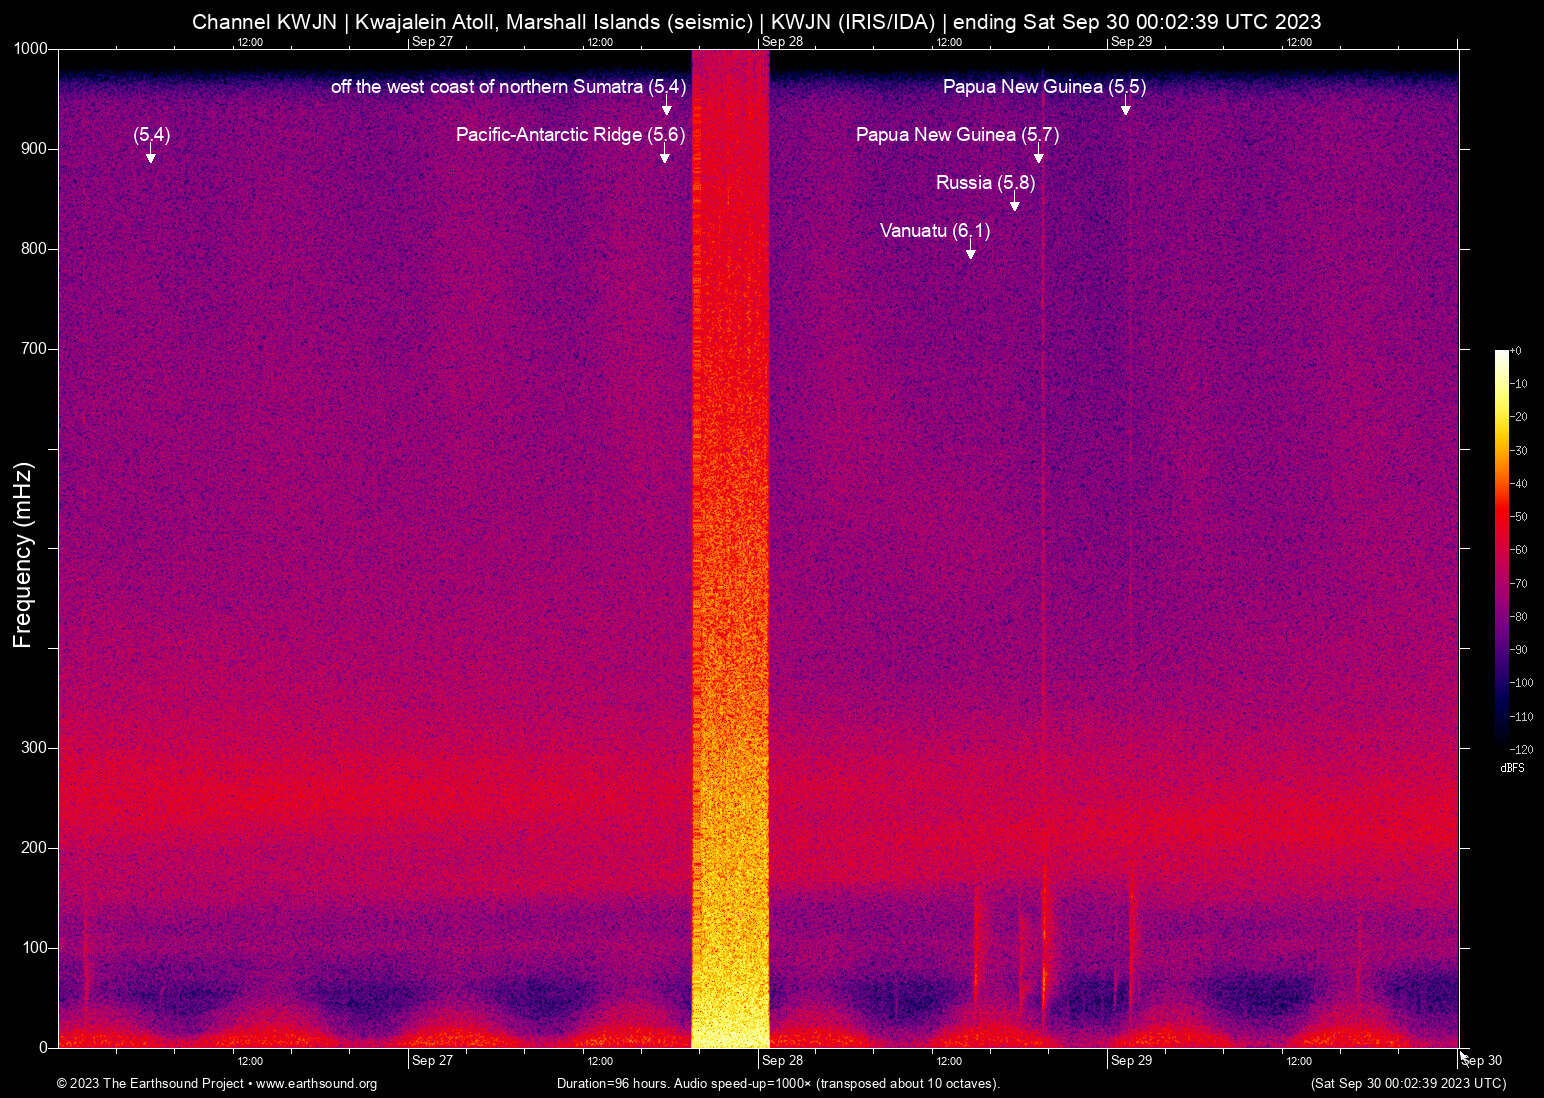Viewport: 1544px width, 1098px height.
Task: Click the 1000 frequency tick label
Action: 31,49
